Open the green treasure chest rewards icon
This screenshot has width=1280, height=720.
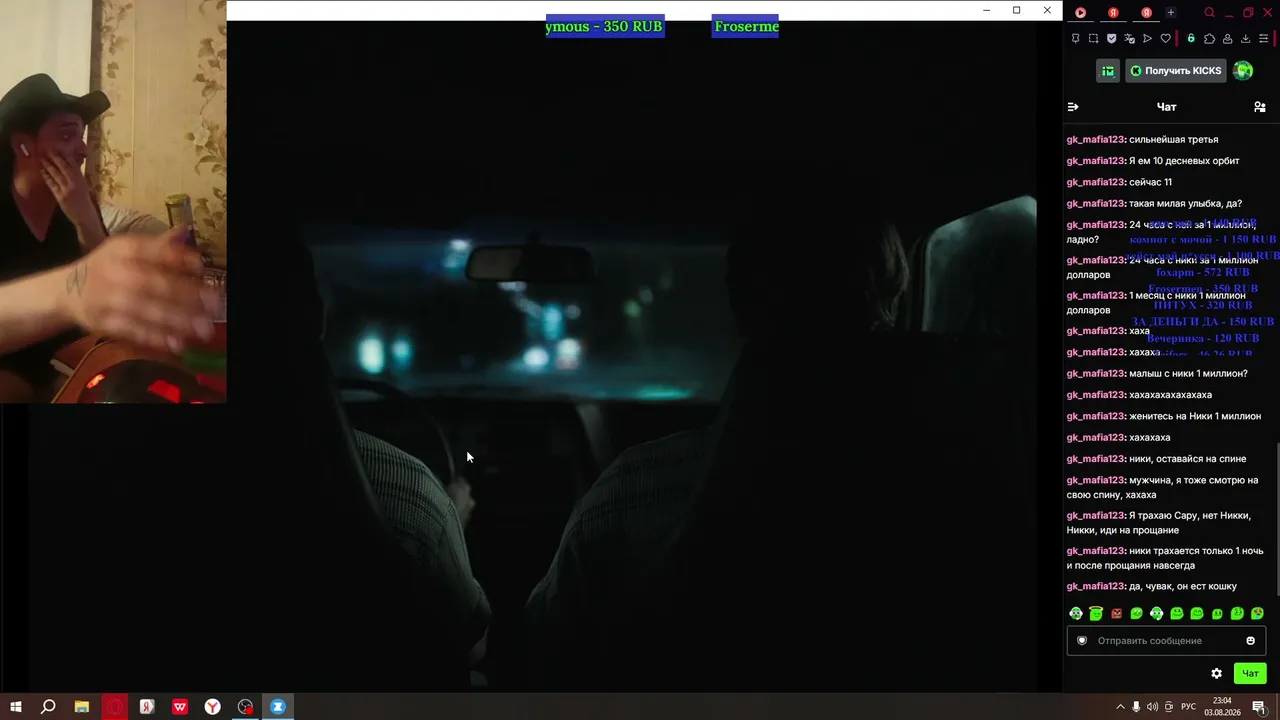pyautogui.click(x=1108, y=71)
